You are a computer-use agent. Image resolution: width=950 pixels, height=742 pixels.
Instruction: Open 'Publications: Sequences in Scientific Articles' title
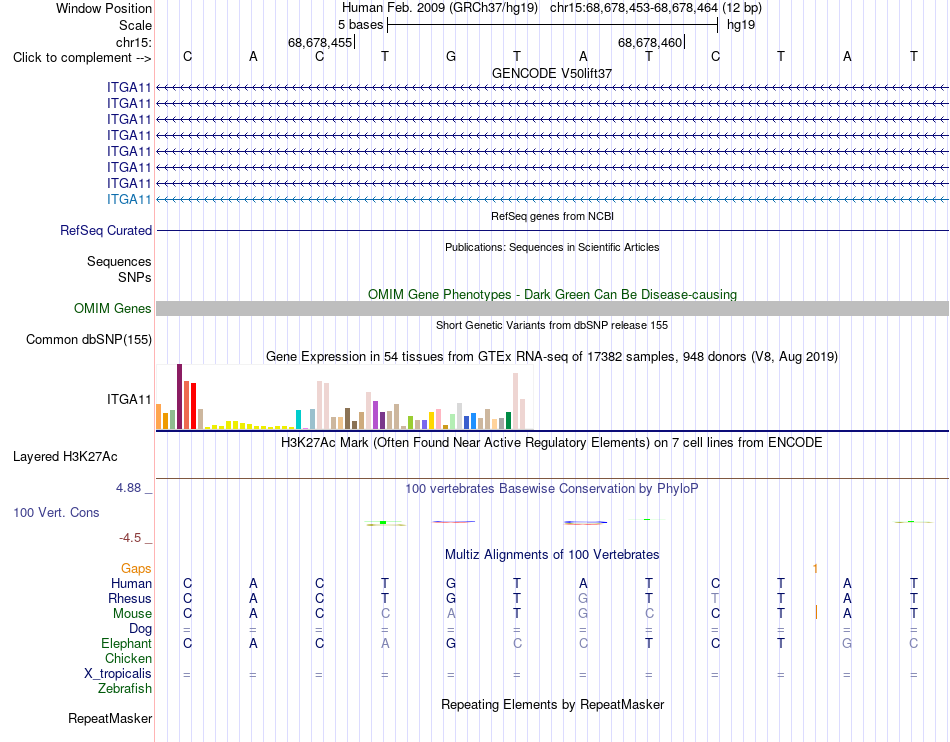tap(552, 247)
